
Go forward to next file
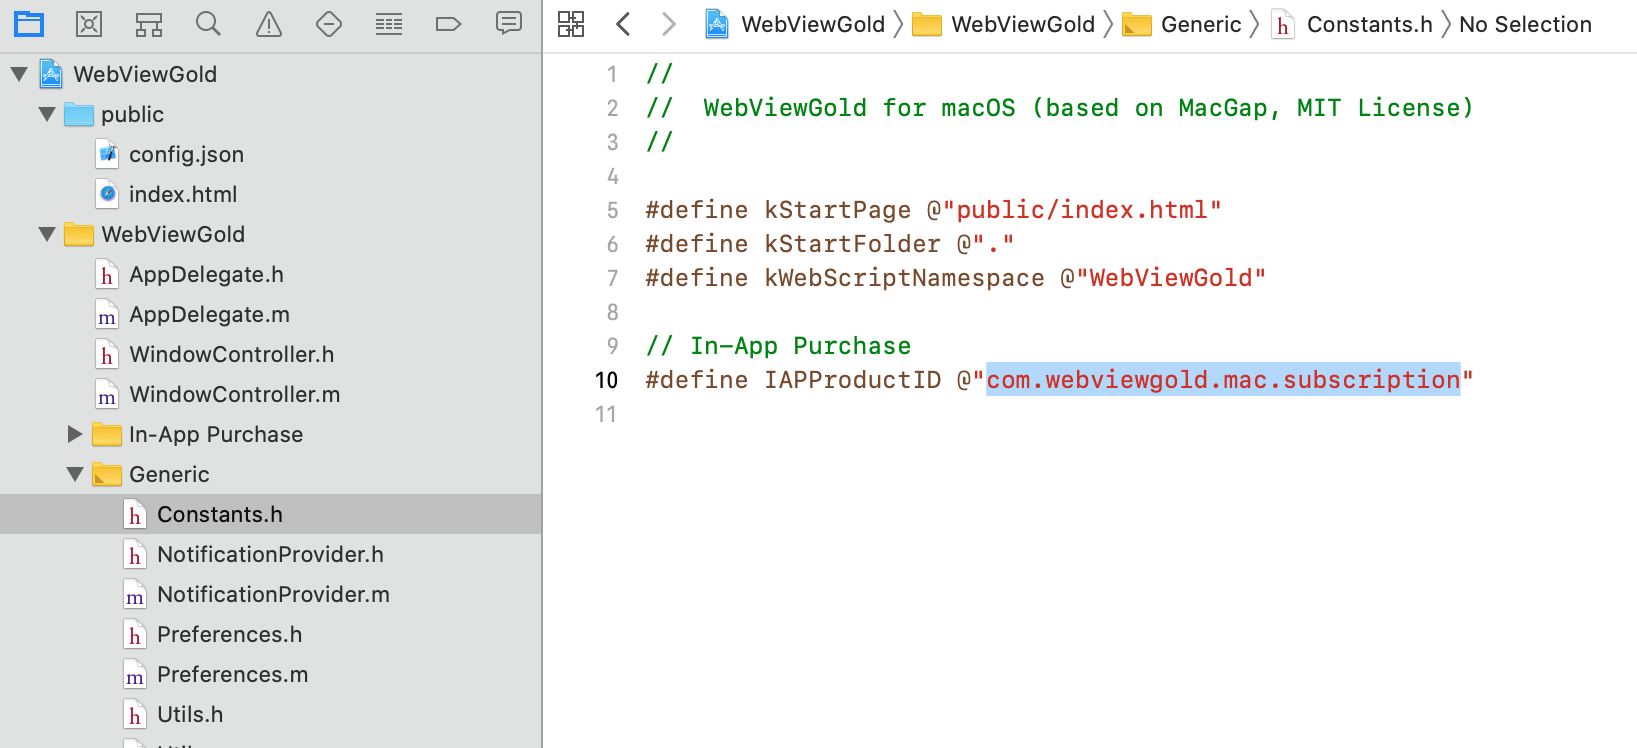[x=669, y=24]
